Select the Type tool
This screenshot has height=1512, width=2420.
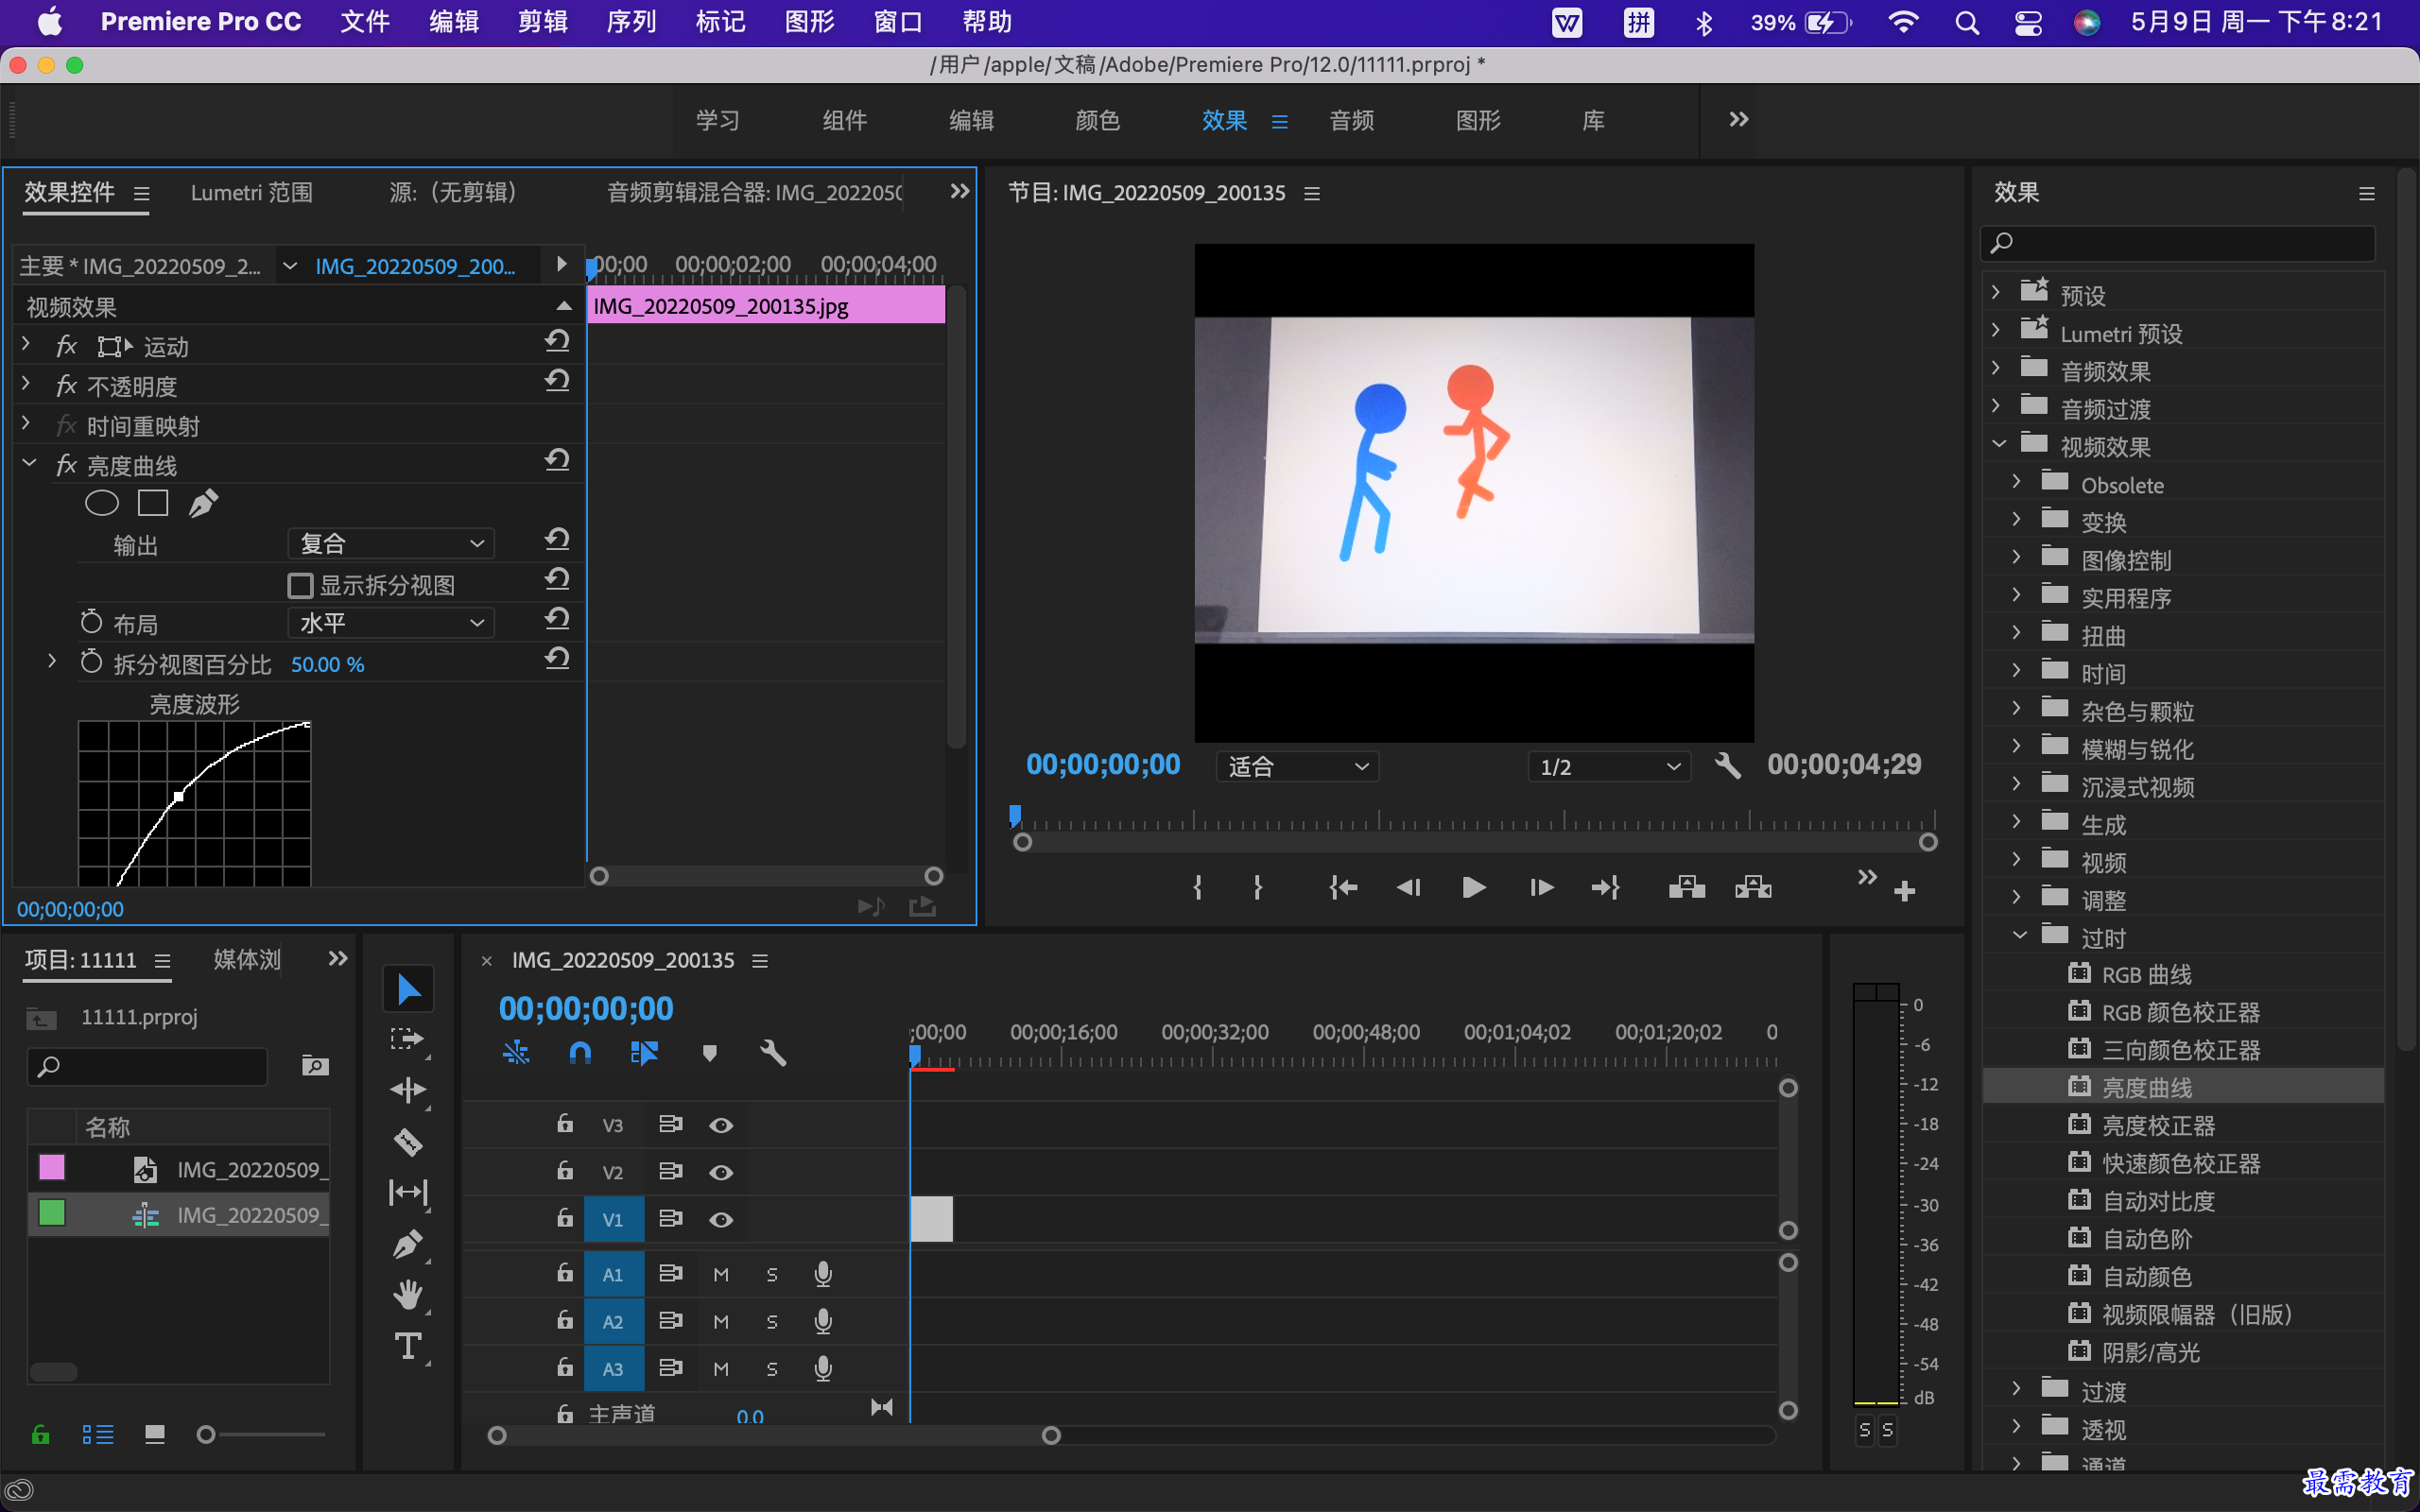tap(408, 1346)
